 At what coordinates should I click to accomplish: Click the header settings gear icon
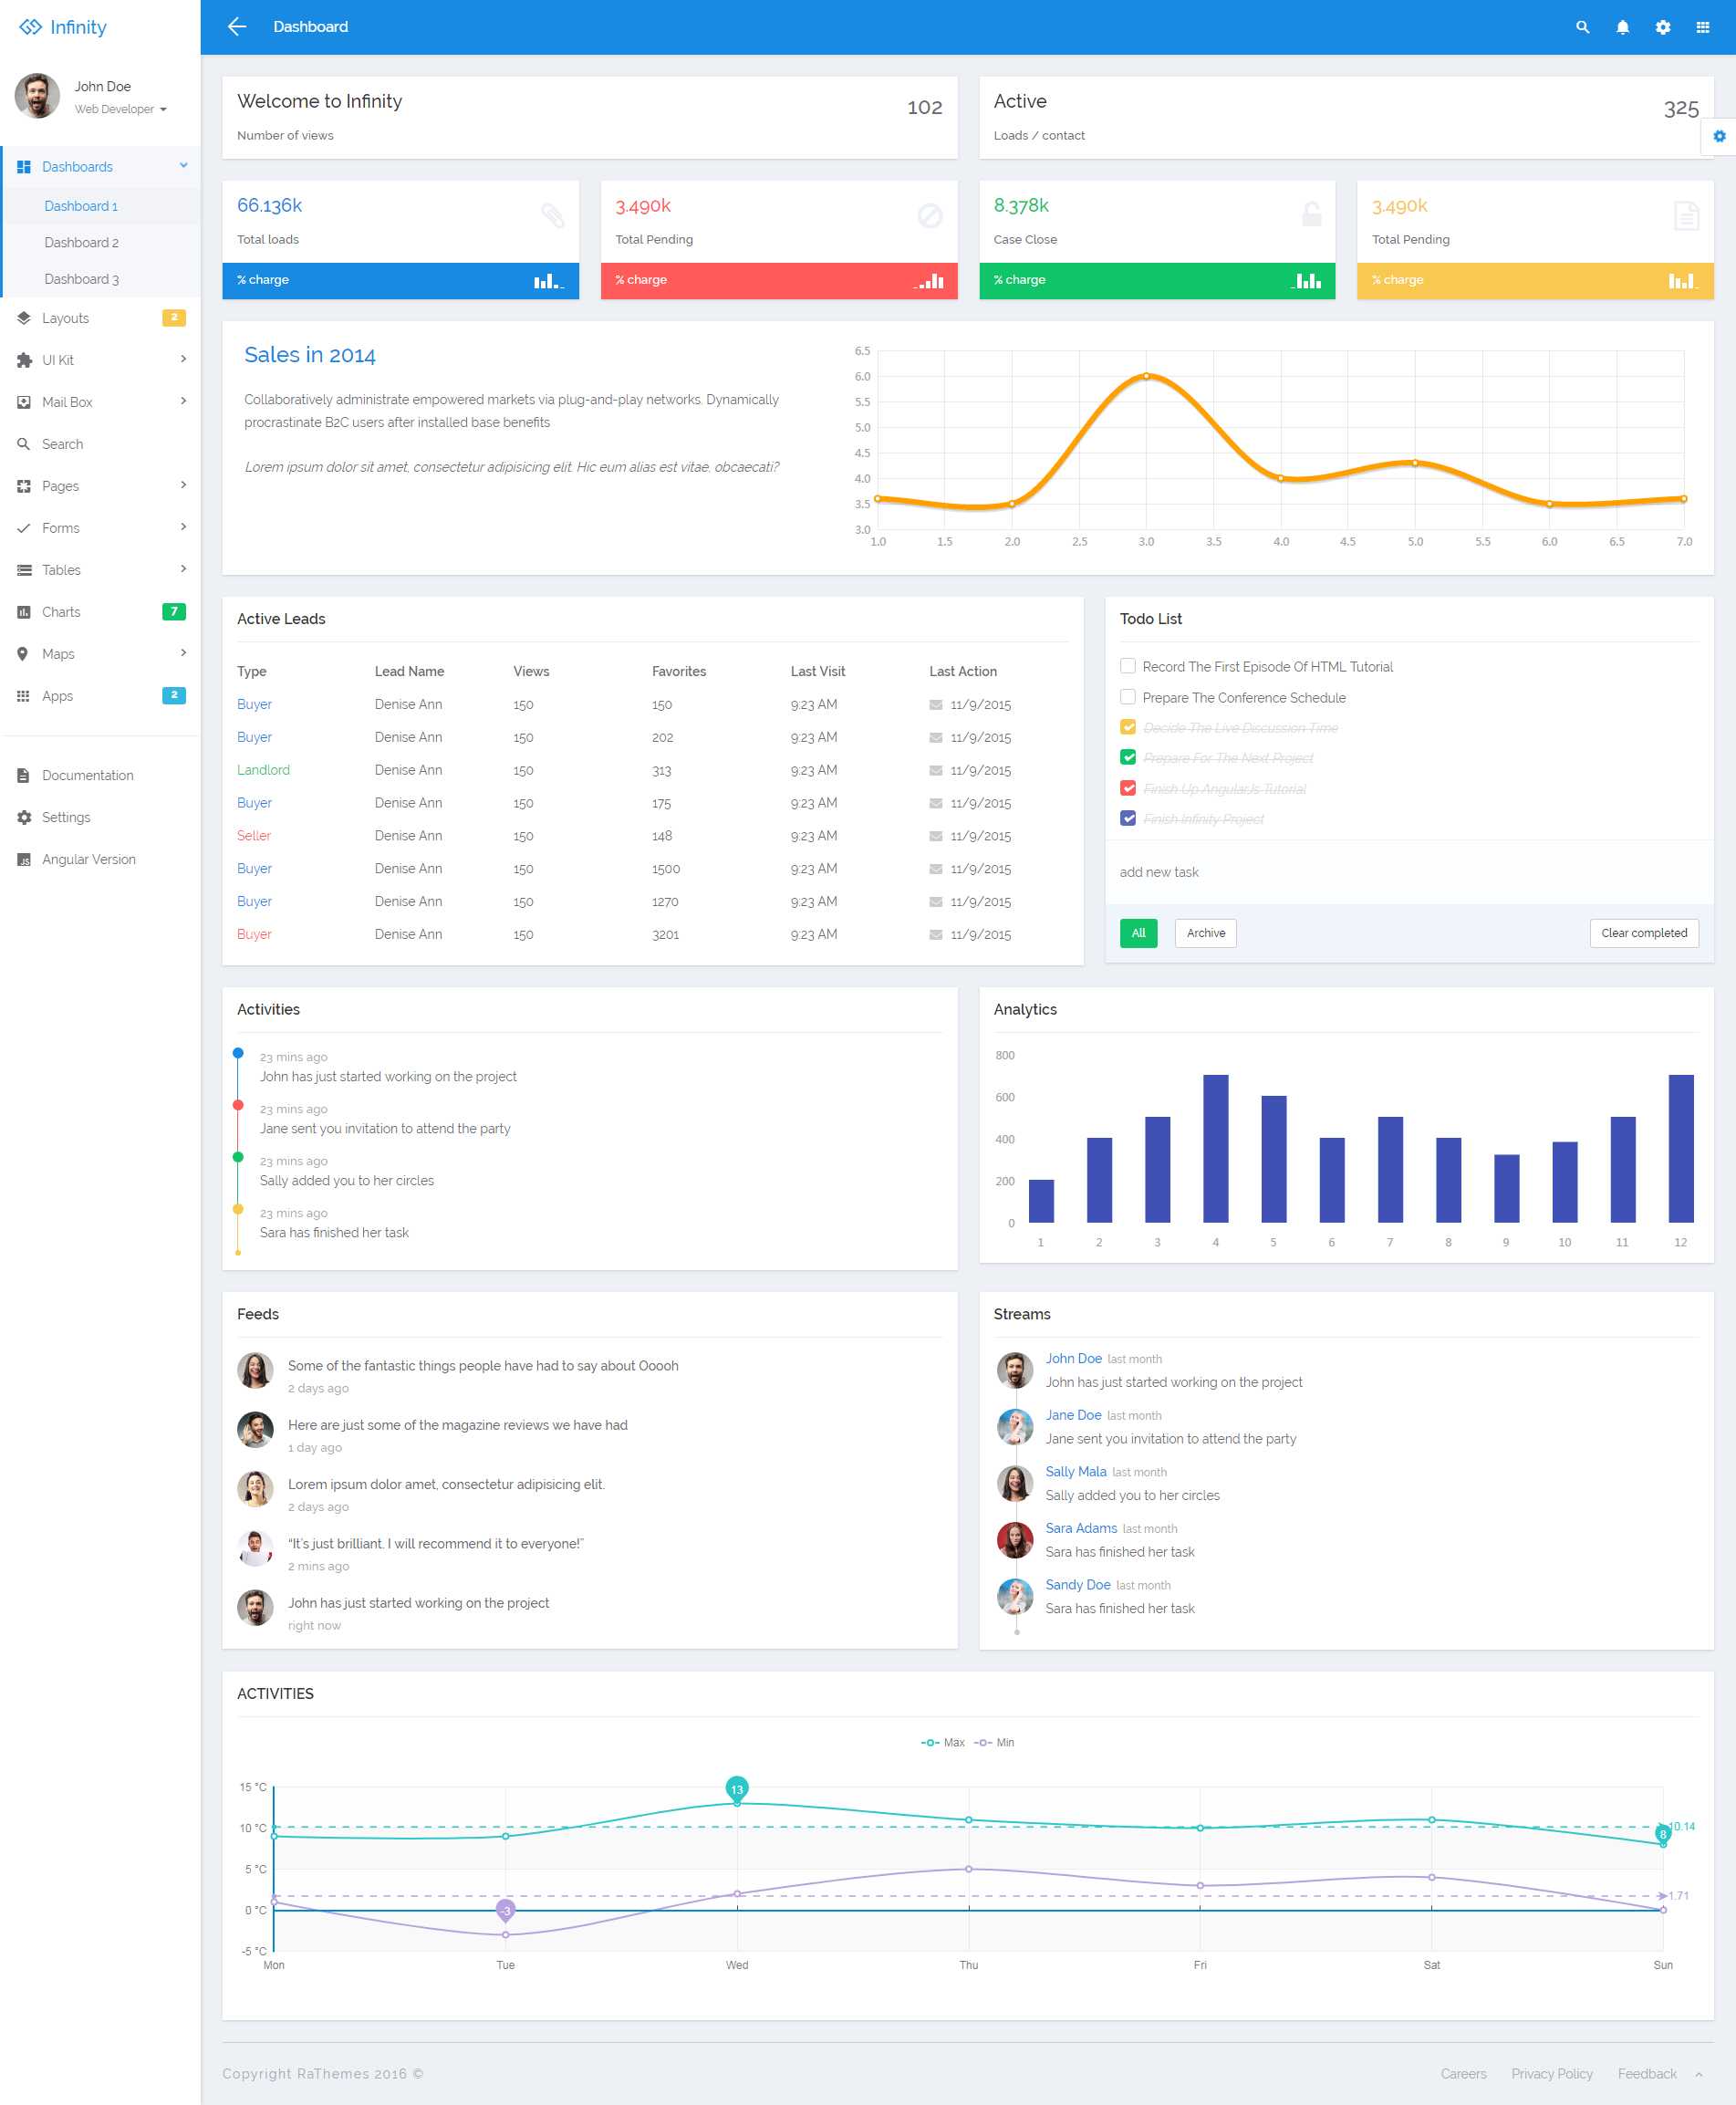click(x=1662, y=27)
